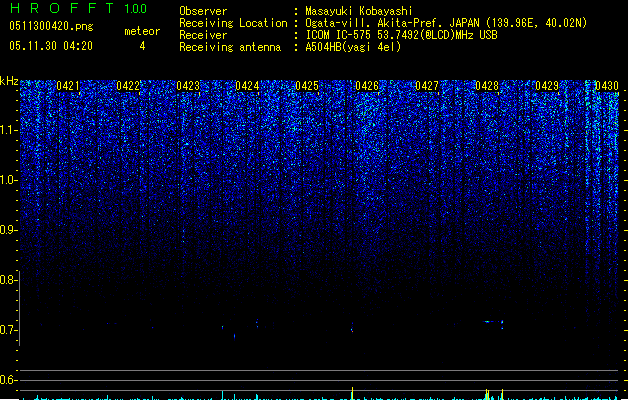Click the horizontal meteor echo streak near 0428

click(493, 322)
